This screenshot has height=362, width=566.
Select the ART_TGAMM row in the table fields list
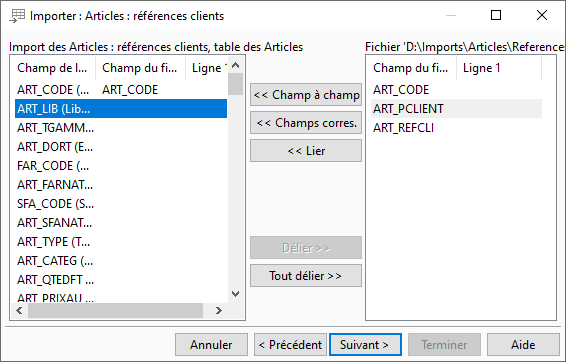[121, 128]
